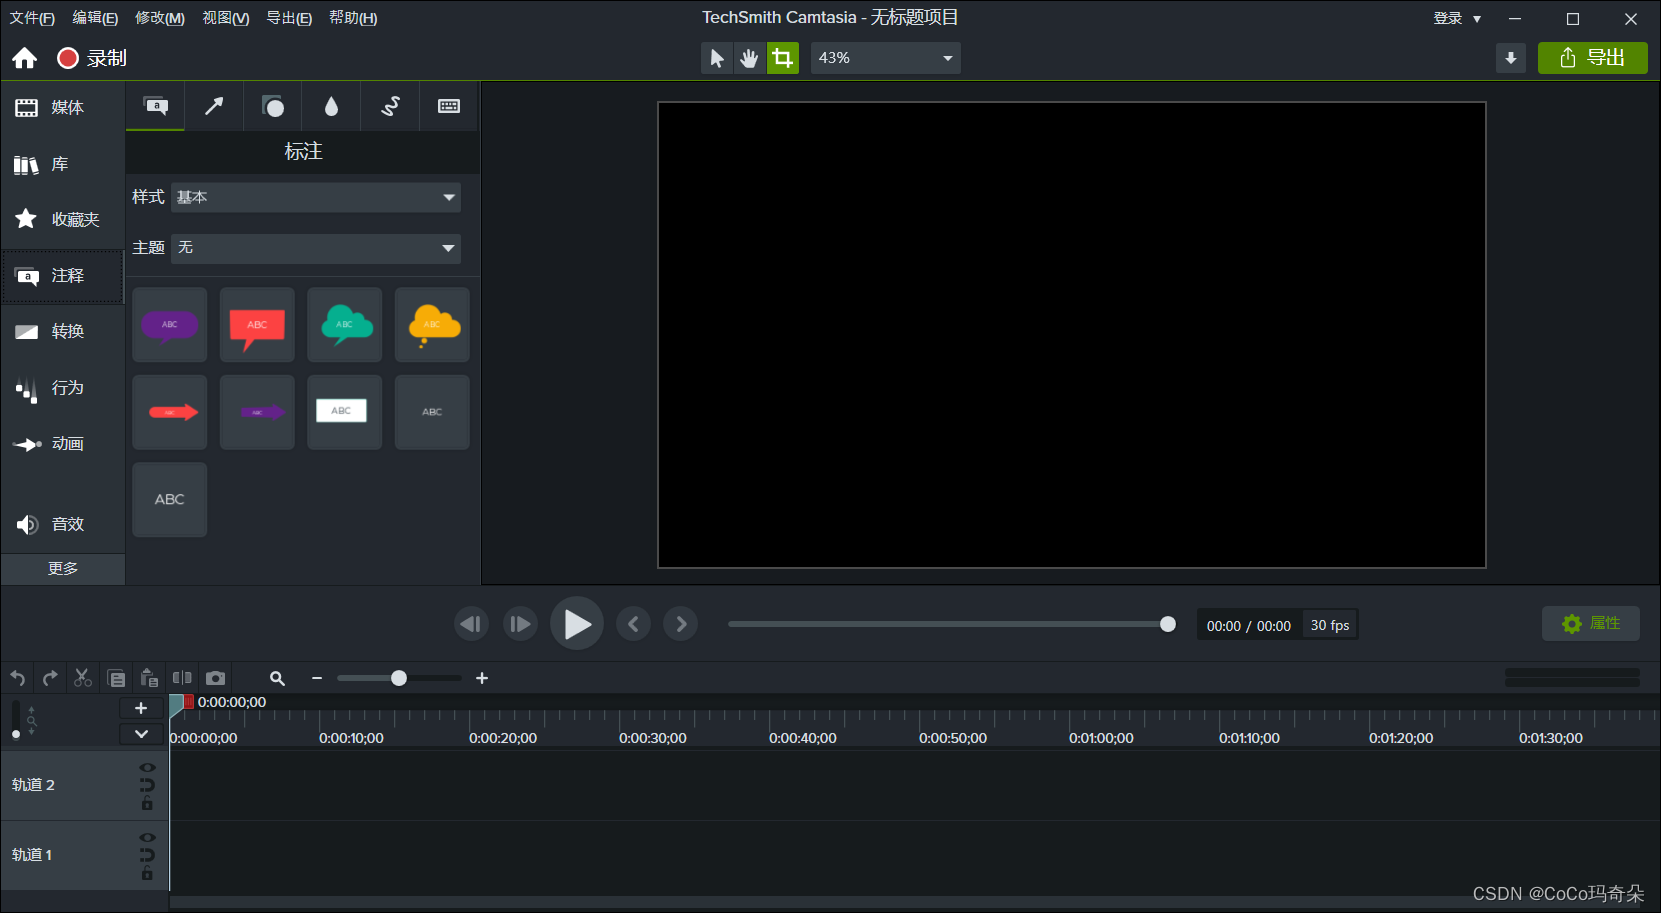This screenshot has height=913, width=1661.
Task: Switch to the callouts annotation tab
Action: [x=156, y=106]
